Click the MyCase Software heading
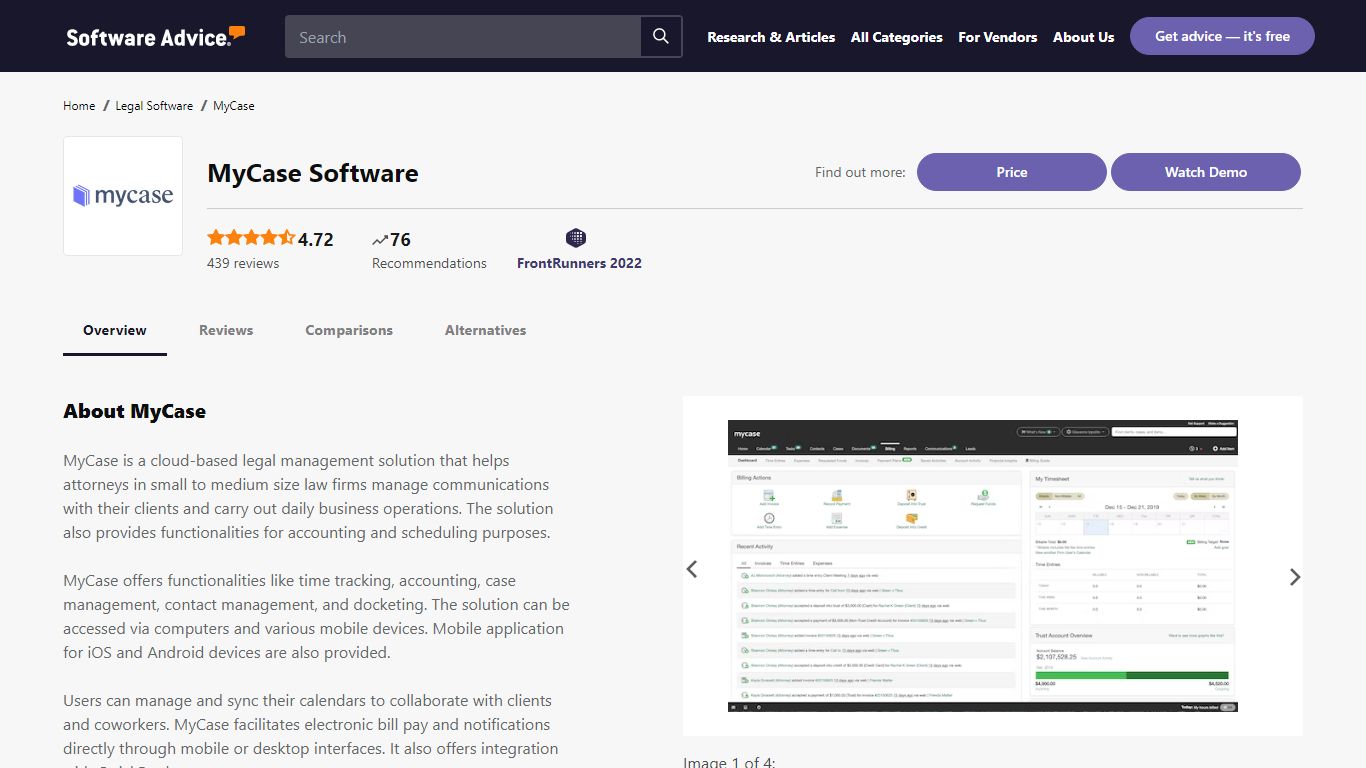 [x=313, y=173]
